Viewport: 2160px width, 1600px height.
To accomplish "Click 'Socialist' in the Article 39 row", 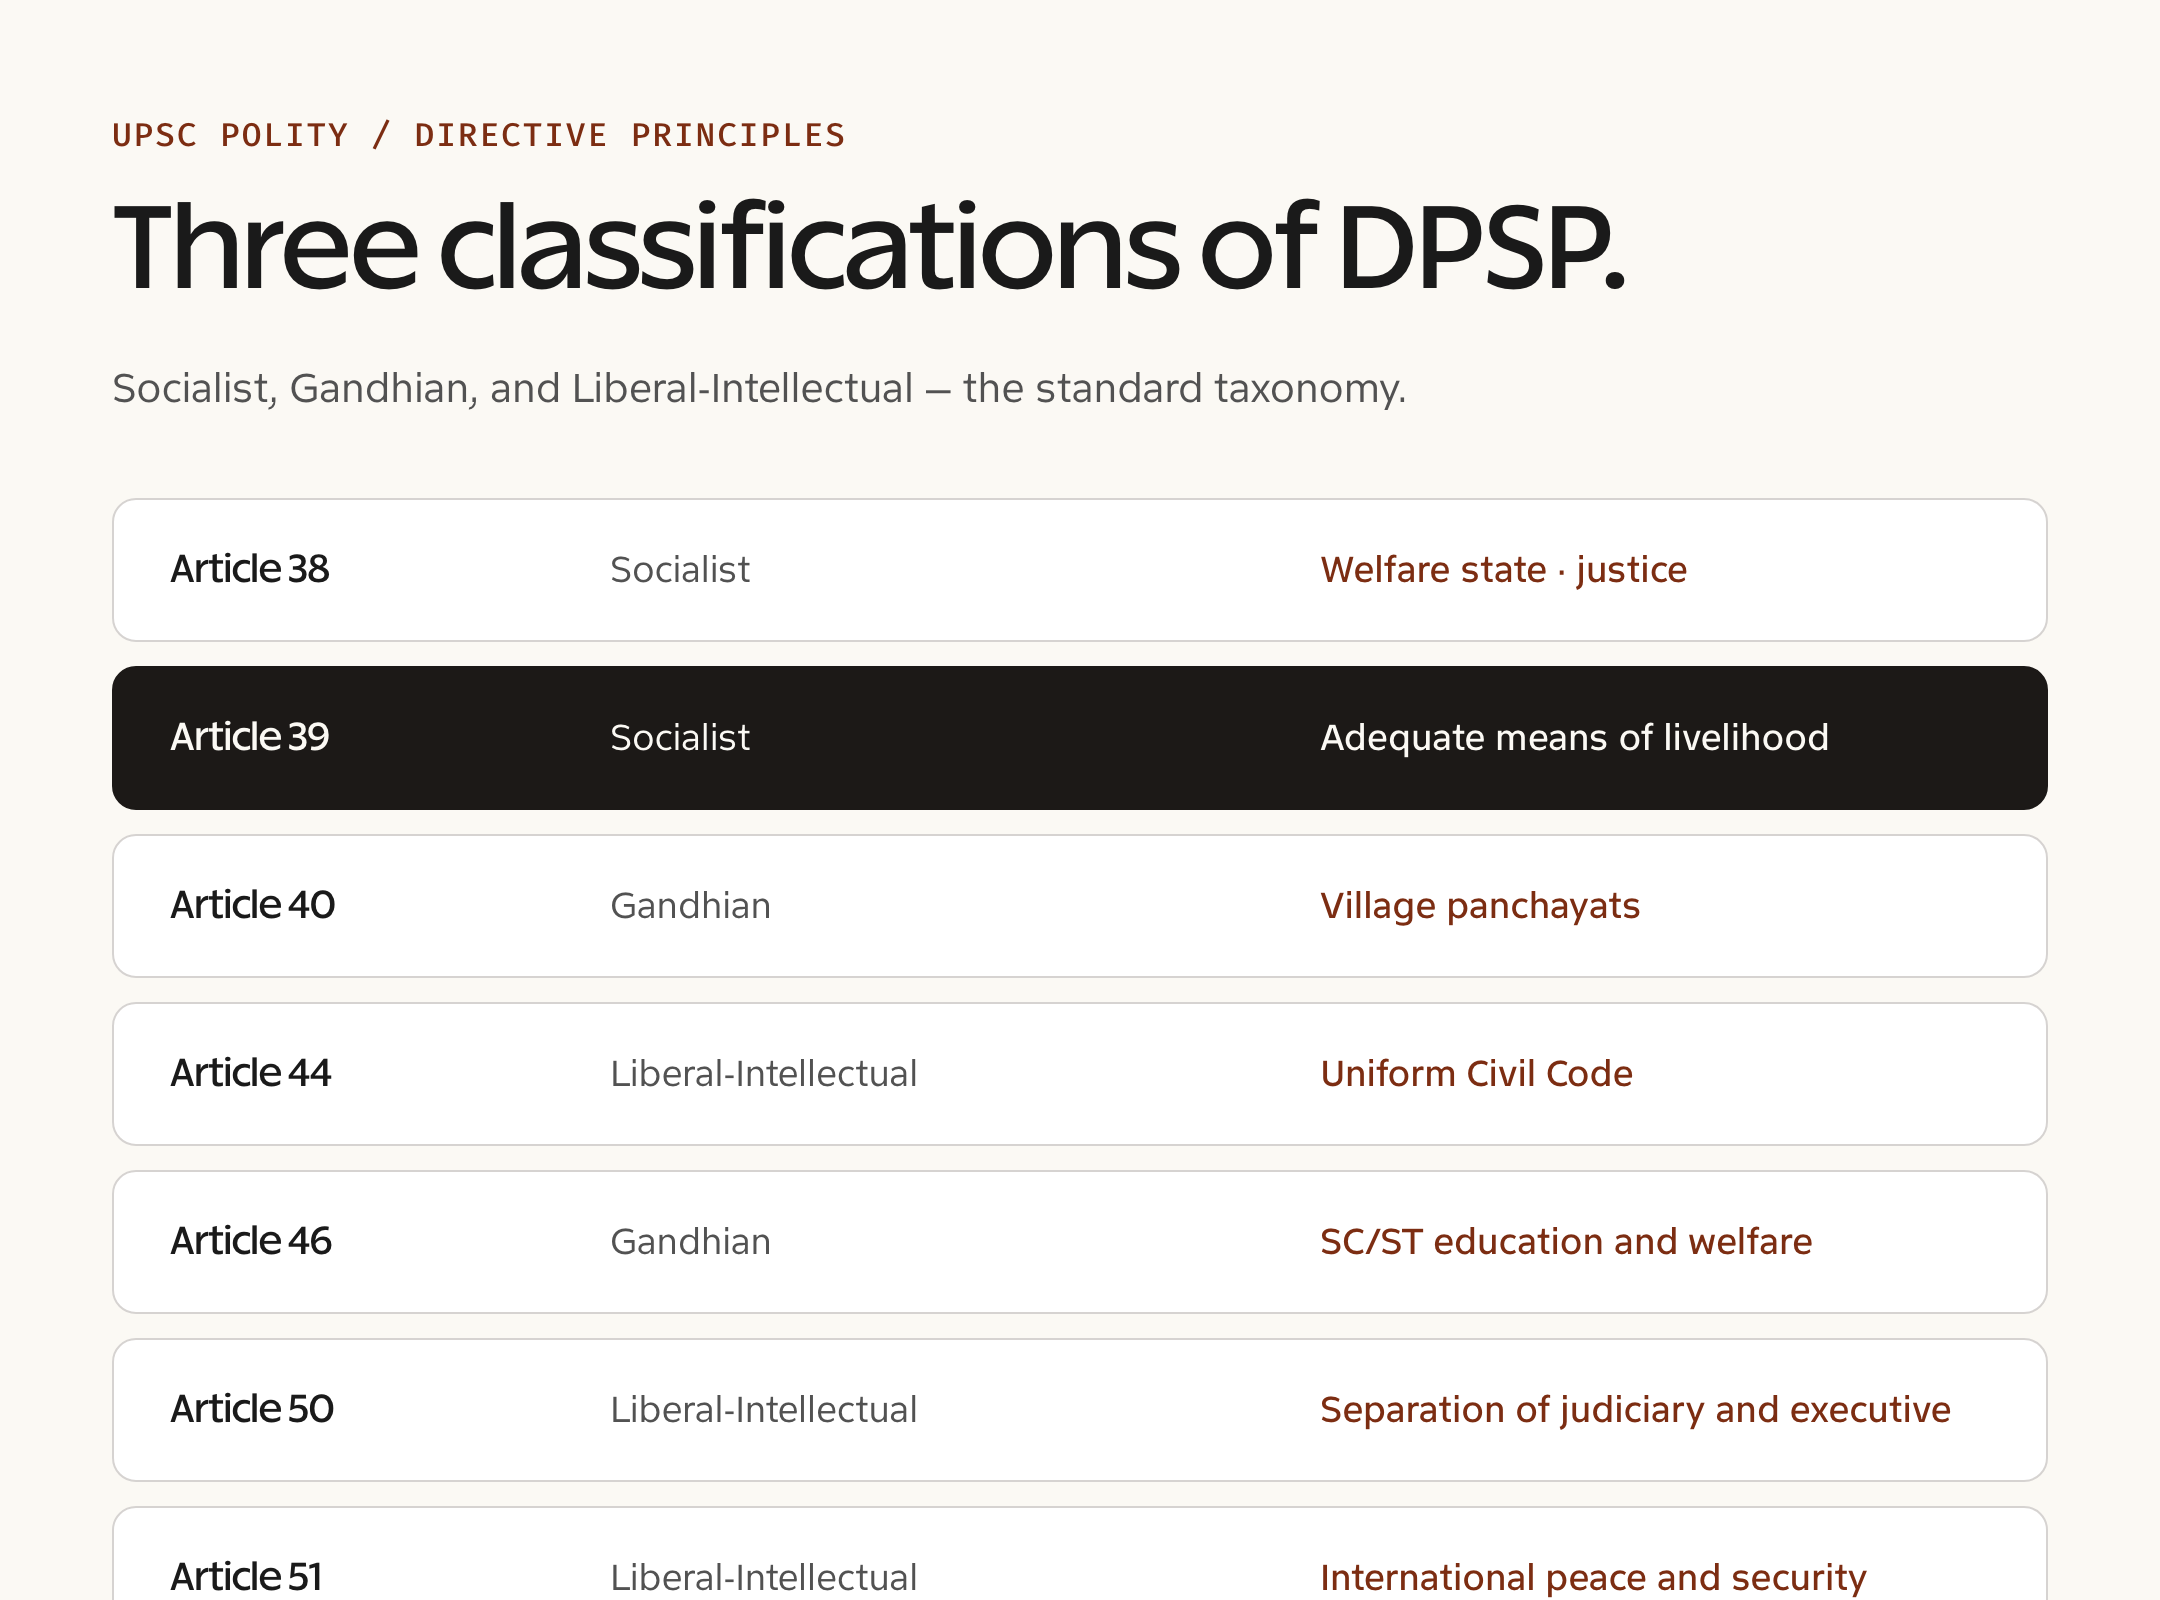I will [680, 738].
